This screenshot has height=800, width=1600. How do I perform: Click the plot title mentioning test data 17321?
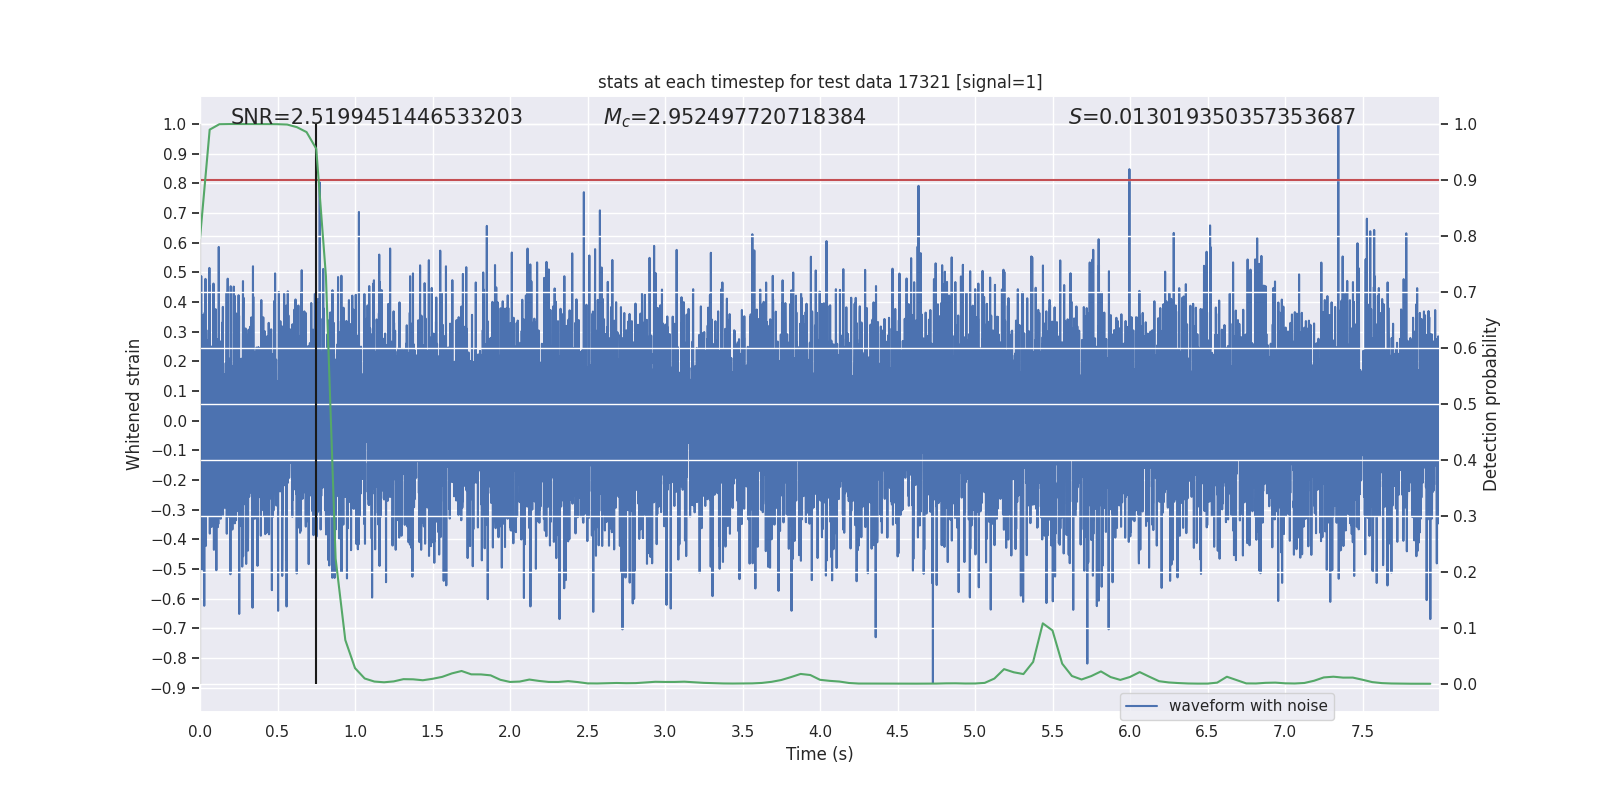(819, 82)
